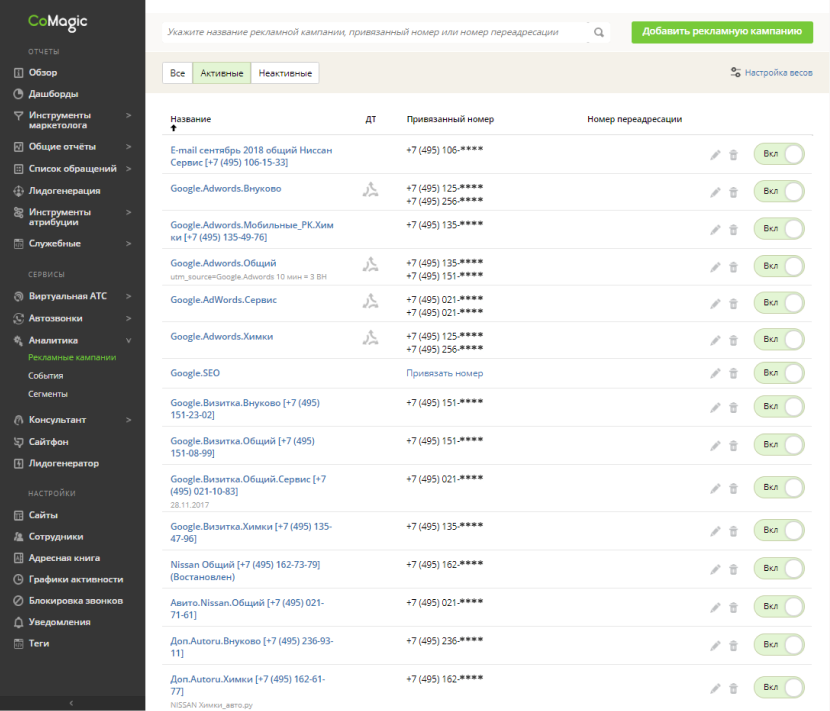Expand Консультант submenu
This screenshot has height=711, width=830.
click(128, 420)
